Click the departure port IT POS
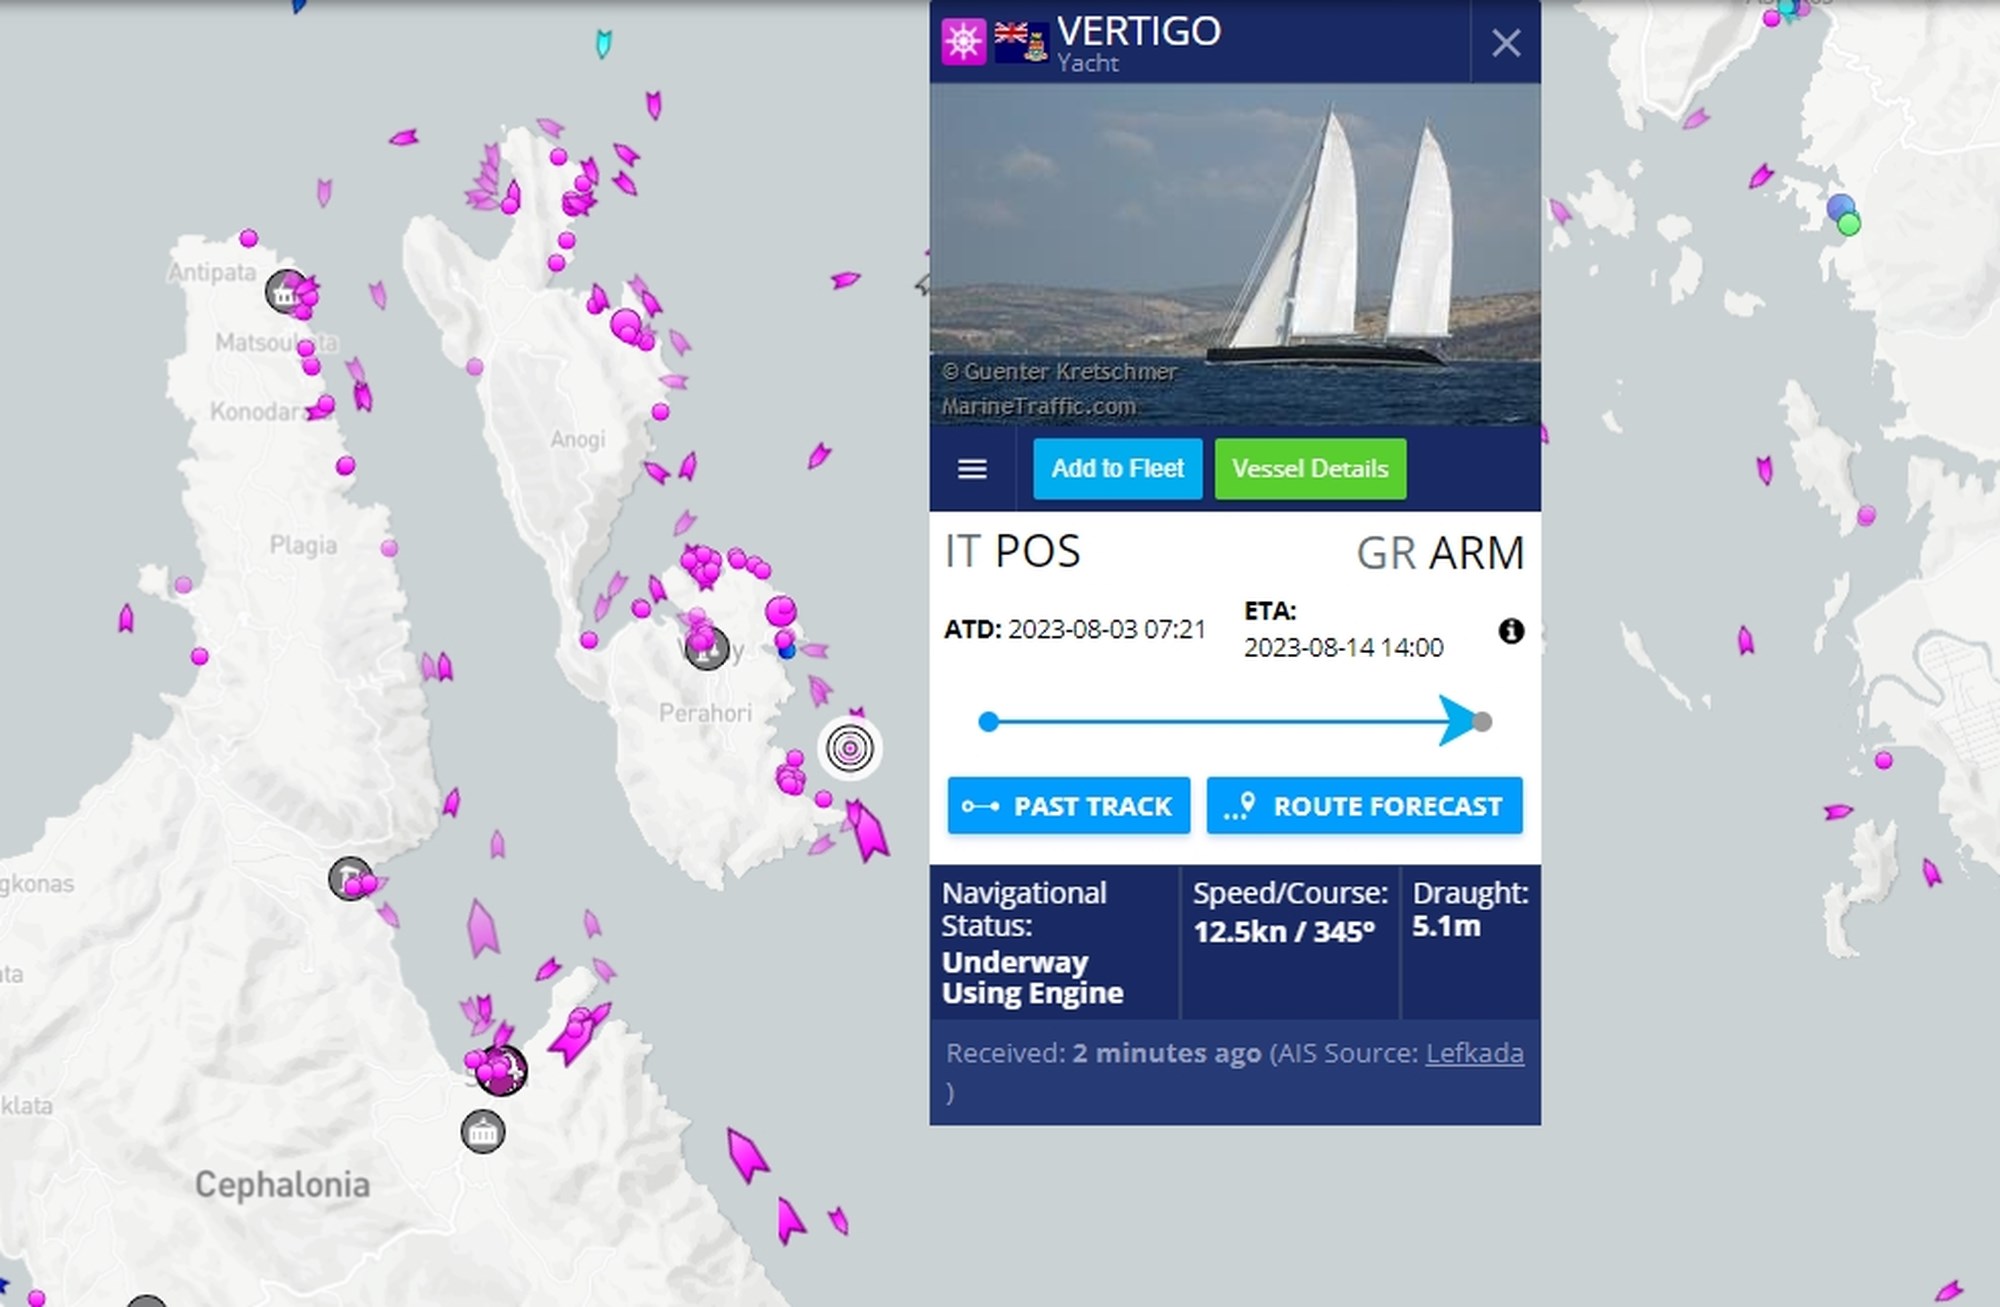Screen dimensions: 2000x1307 pyautogui.click(x=1012, y=552)
